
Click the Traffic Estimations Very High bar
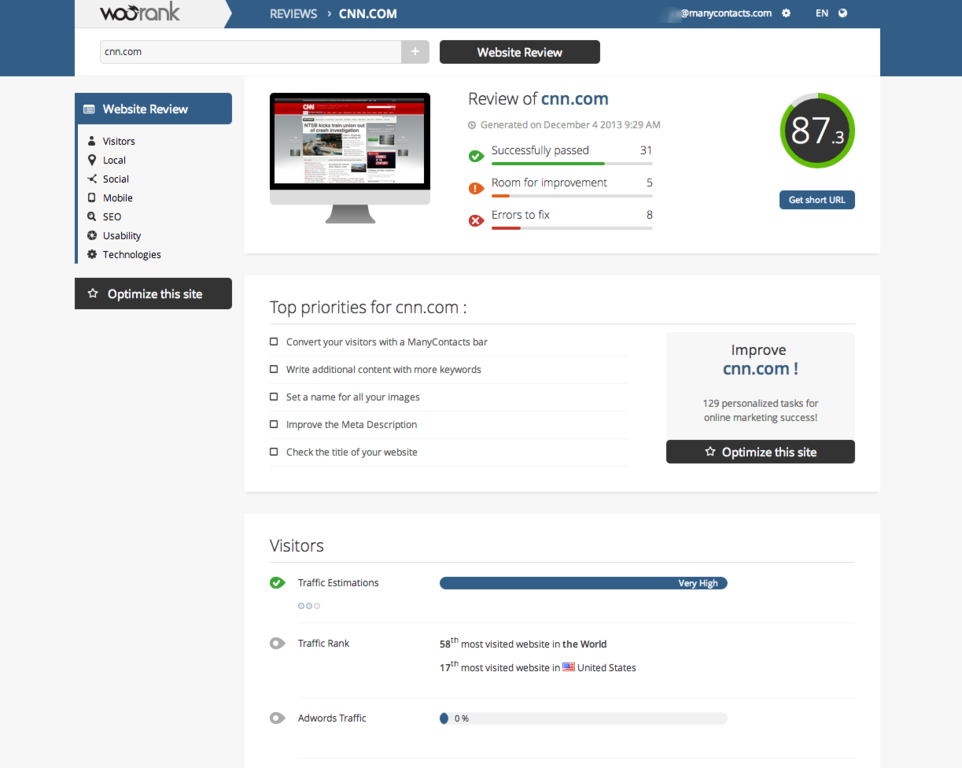[x=583, y=583]
